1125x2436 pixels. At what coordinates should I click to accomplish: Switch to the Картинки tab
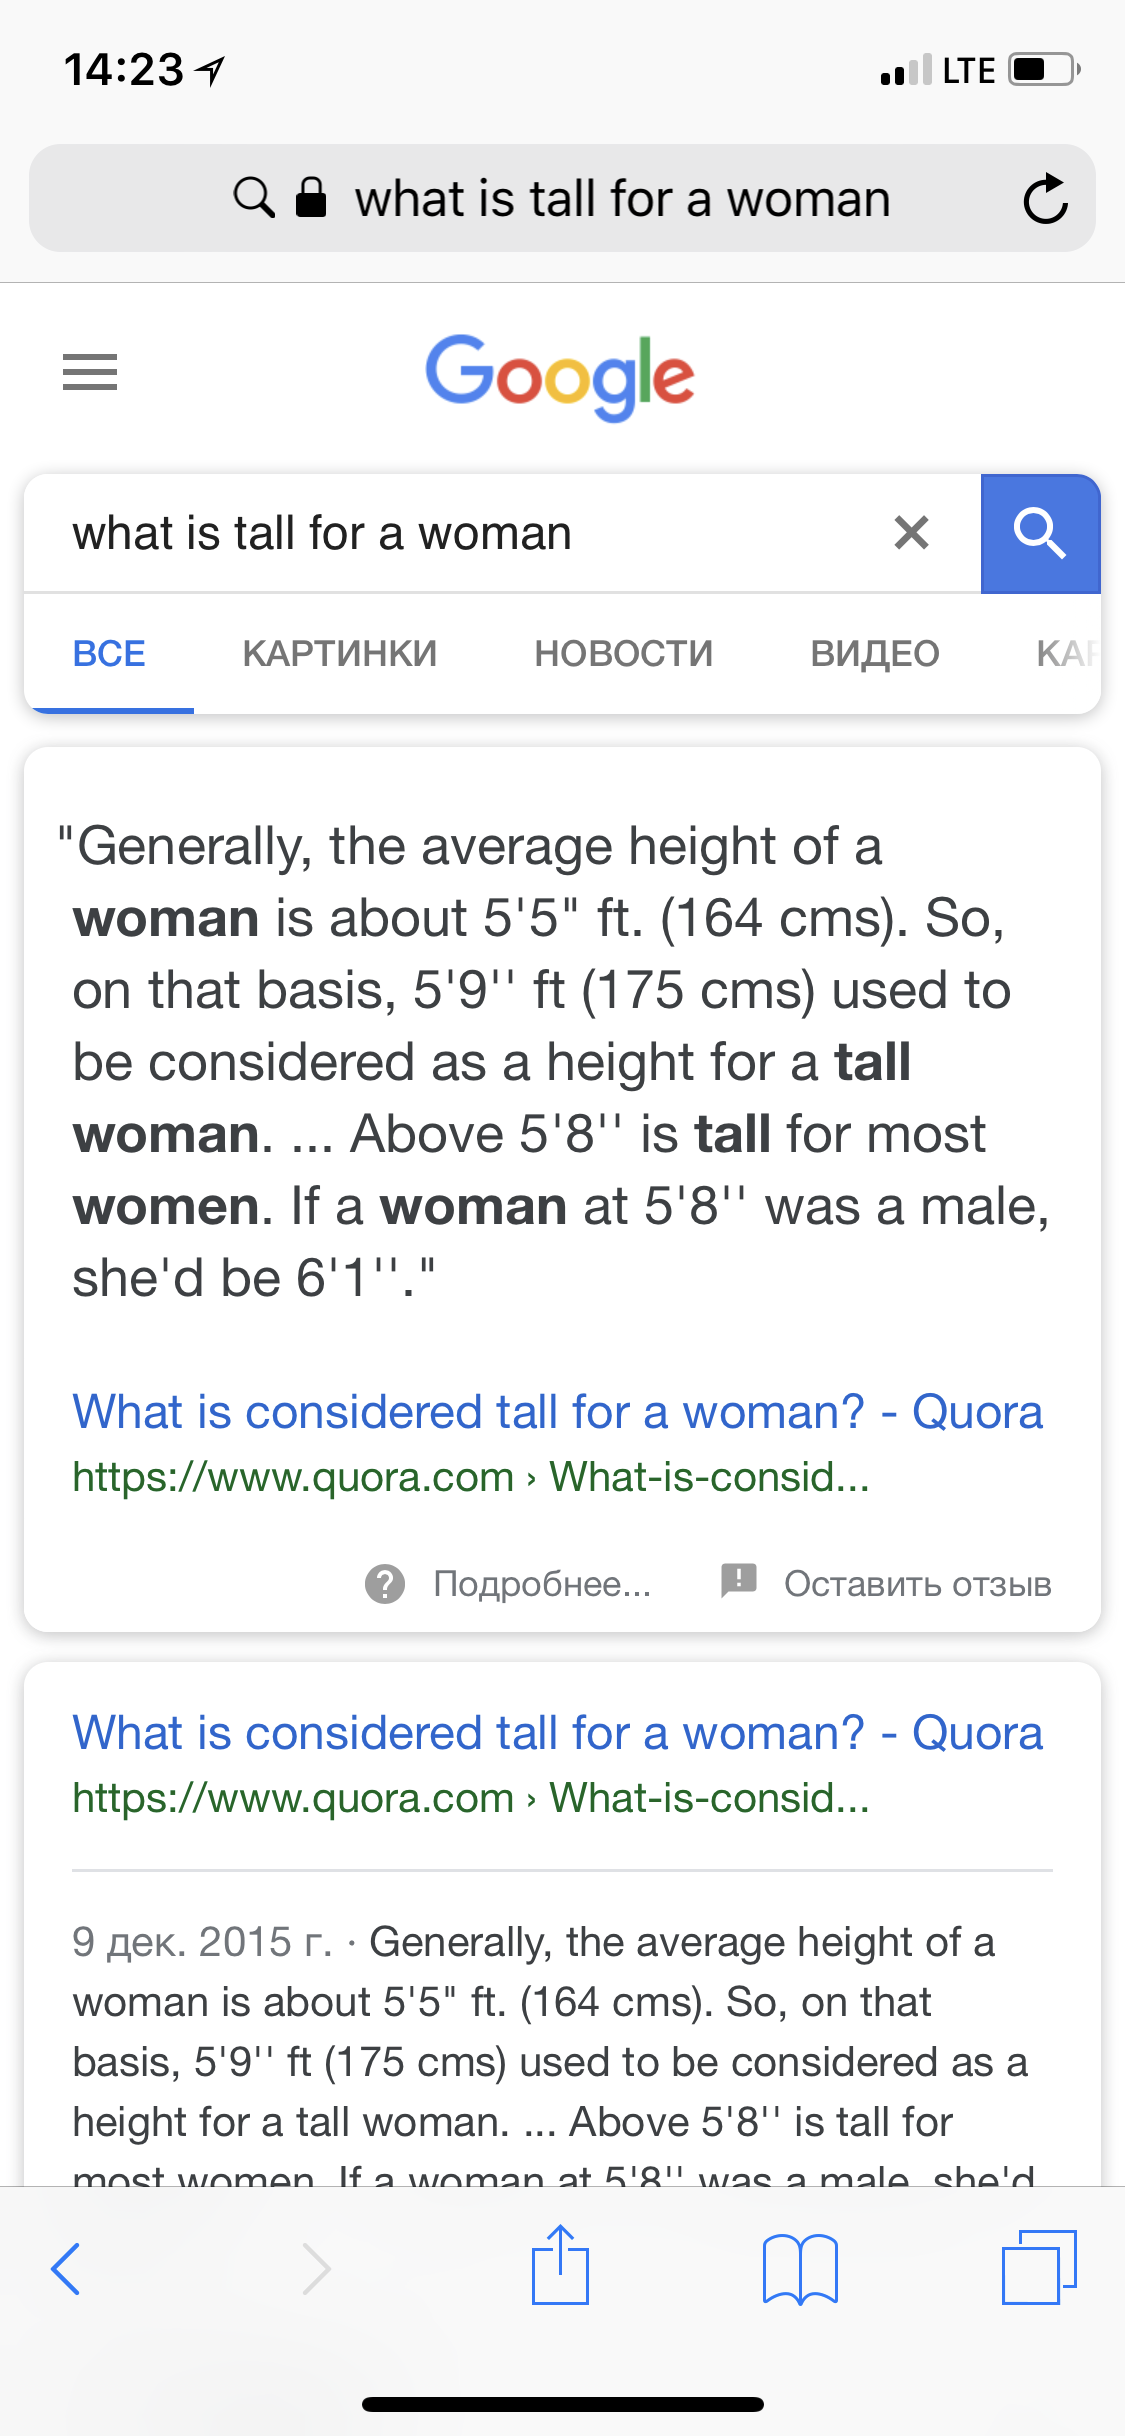339,654
